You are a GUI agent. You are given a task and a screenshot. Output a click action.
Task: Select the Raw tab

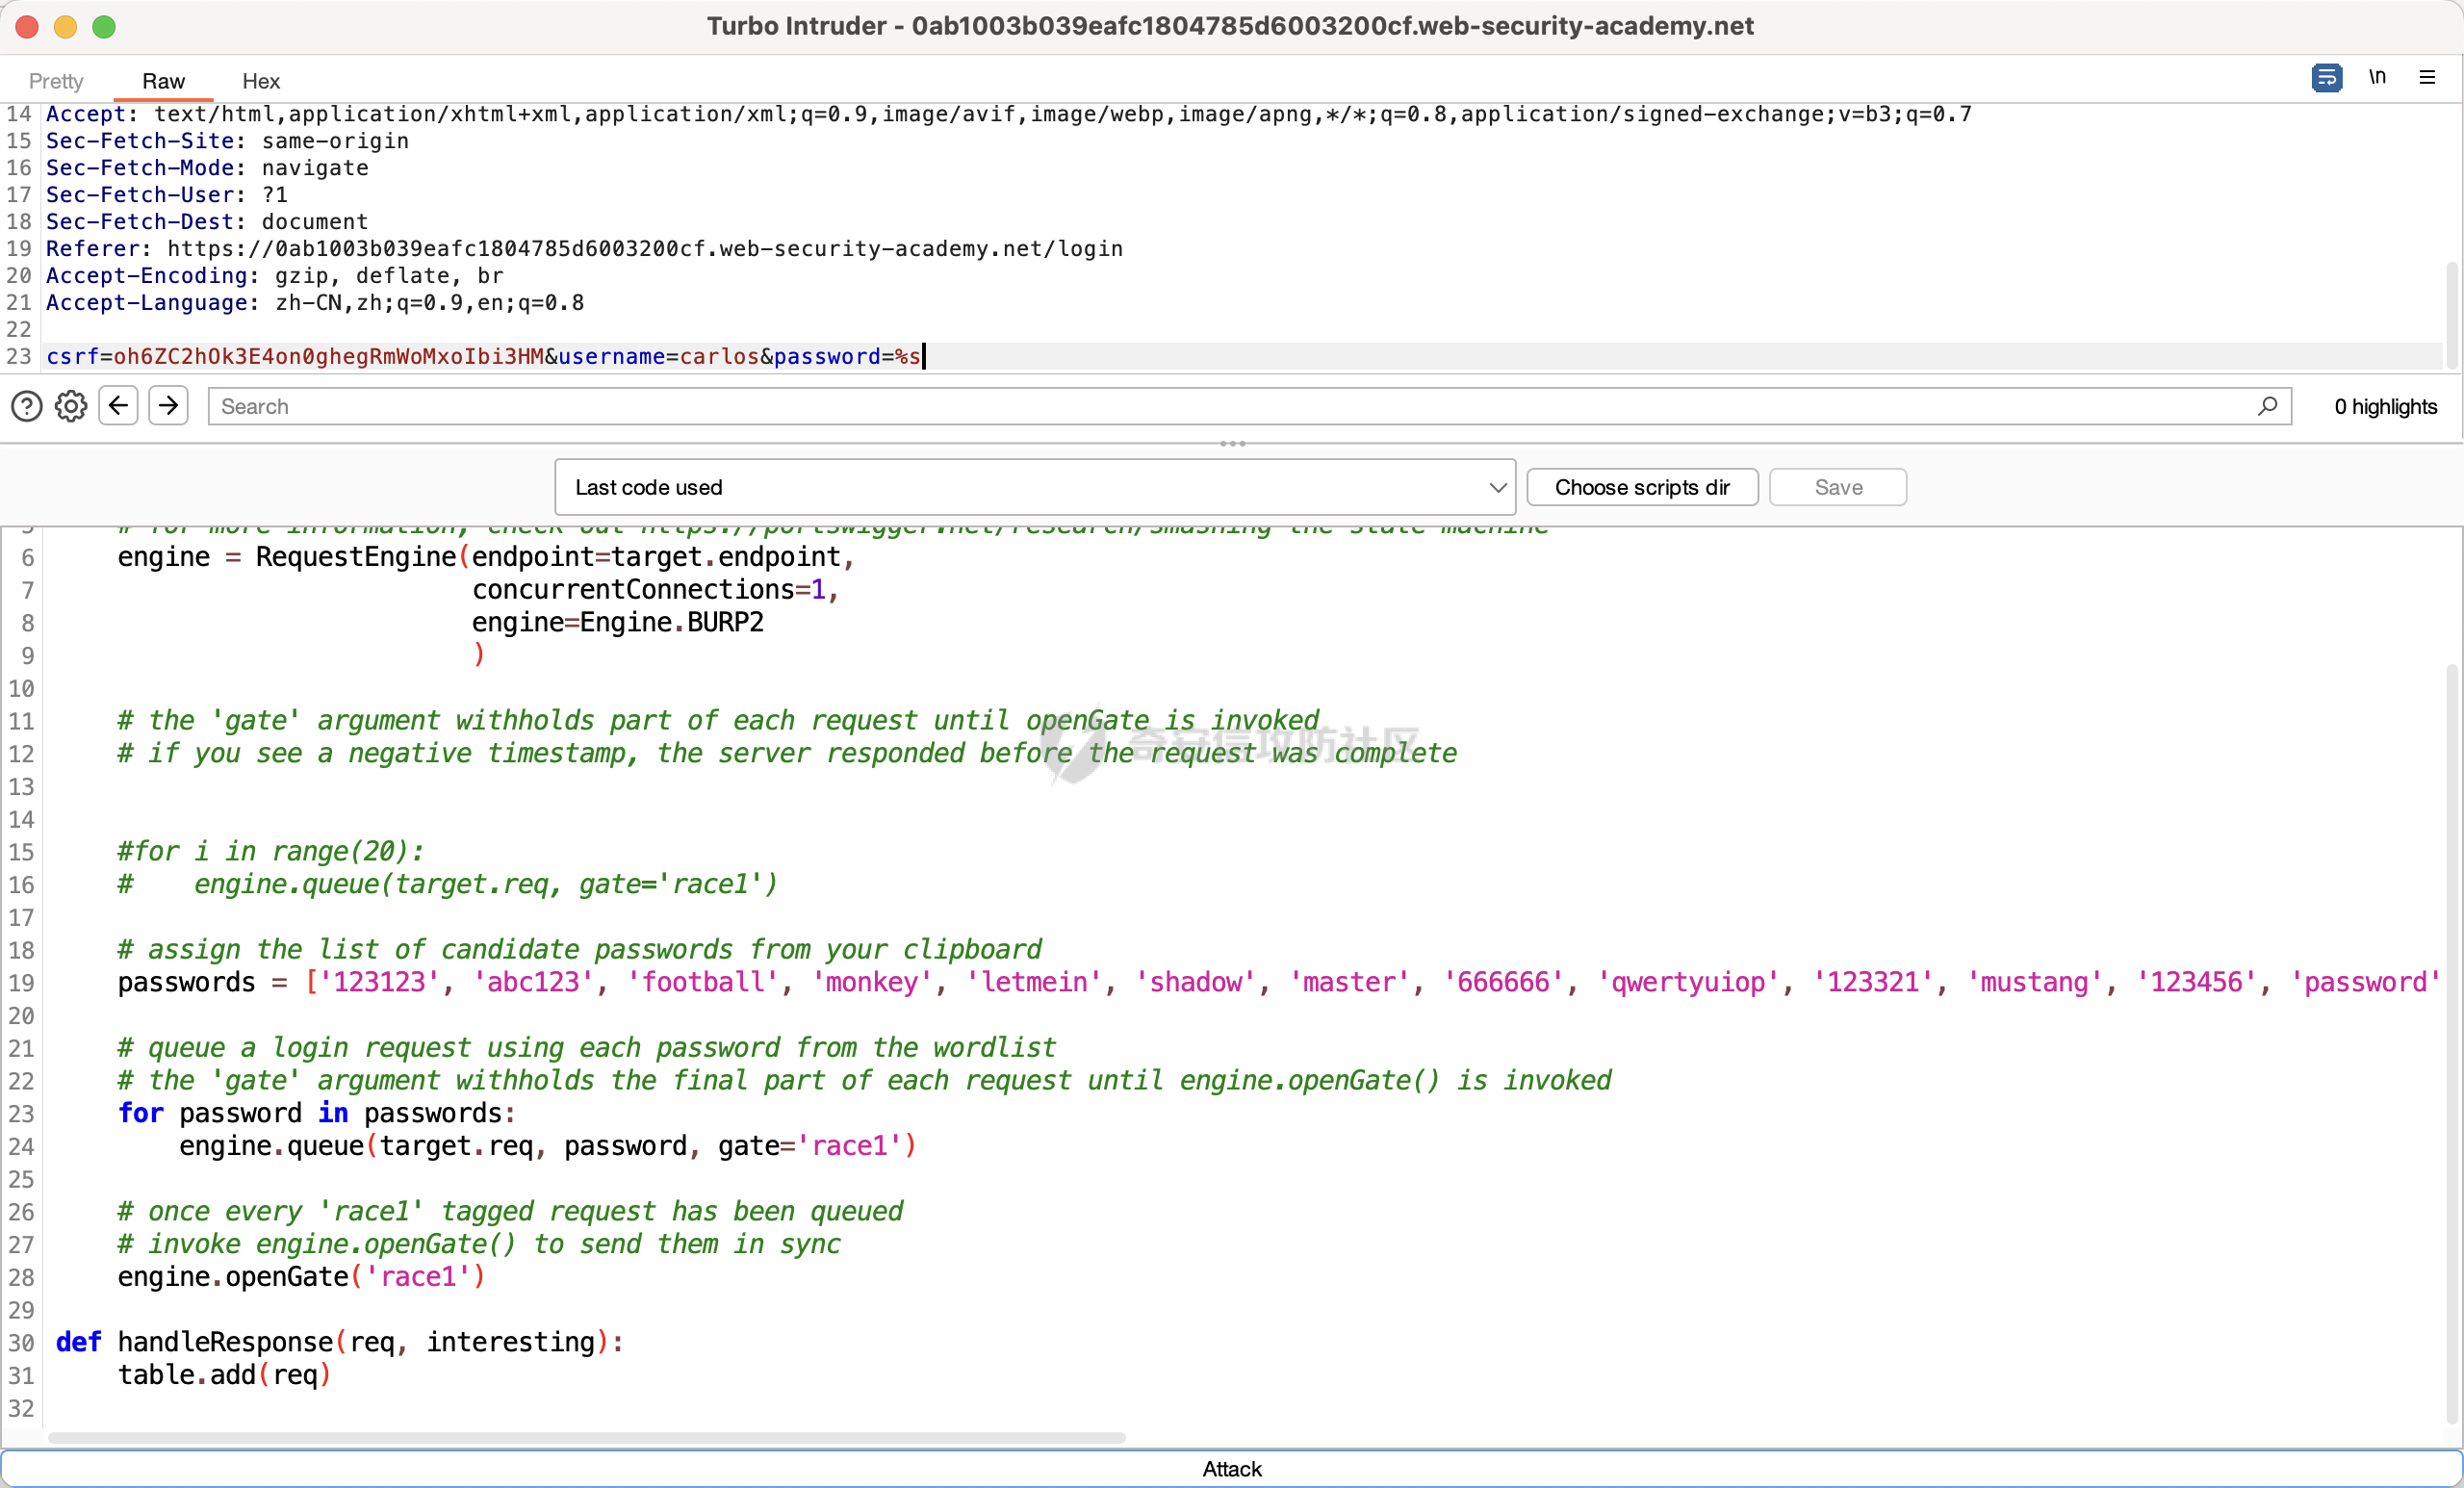[x=163, y=81]
